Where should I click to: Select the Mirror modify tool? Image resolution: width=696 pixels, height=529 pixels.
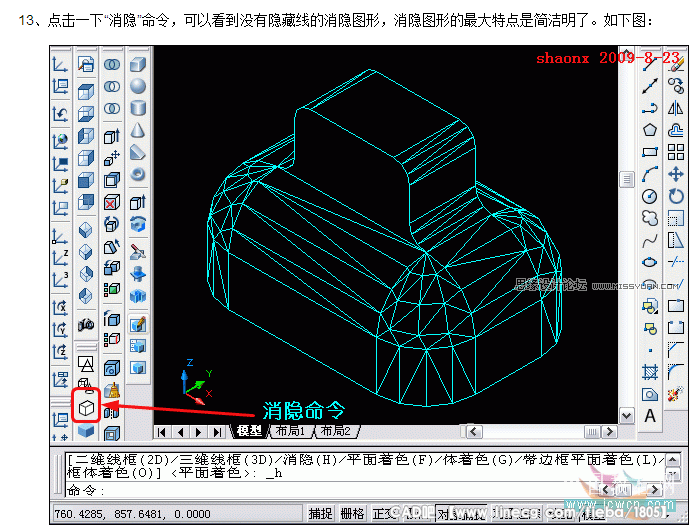[x=676, y=108]
